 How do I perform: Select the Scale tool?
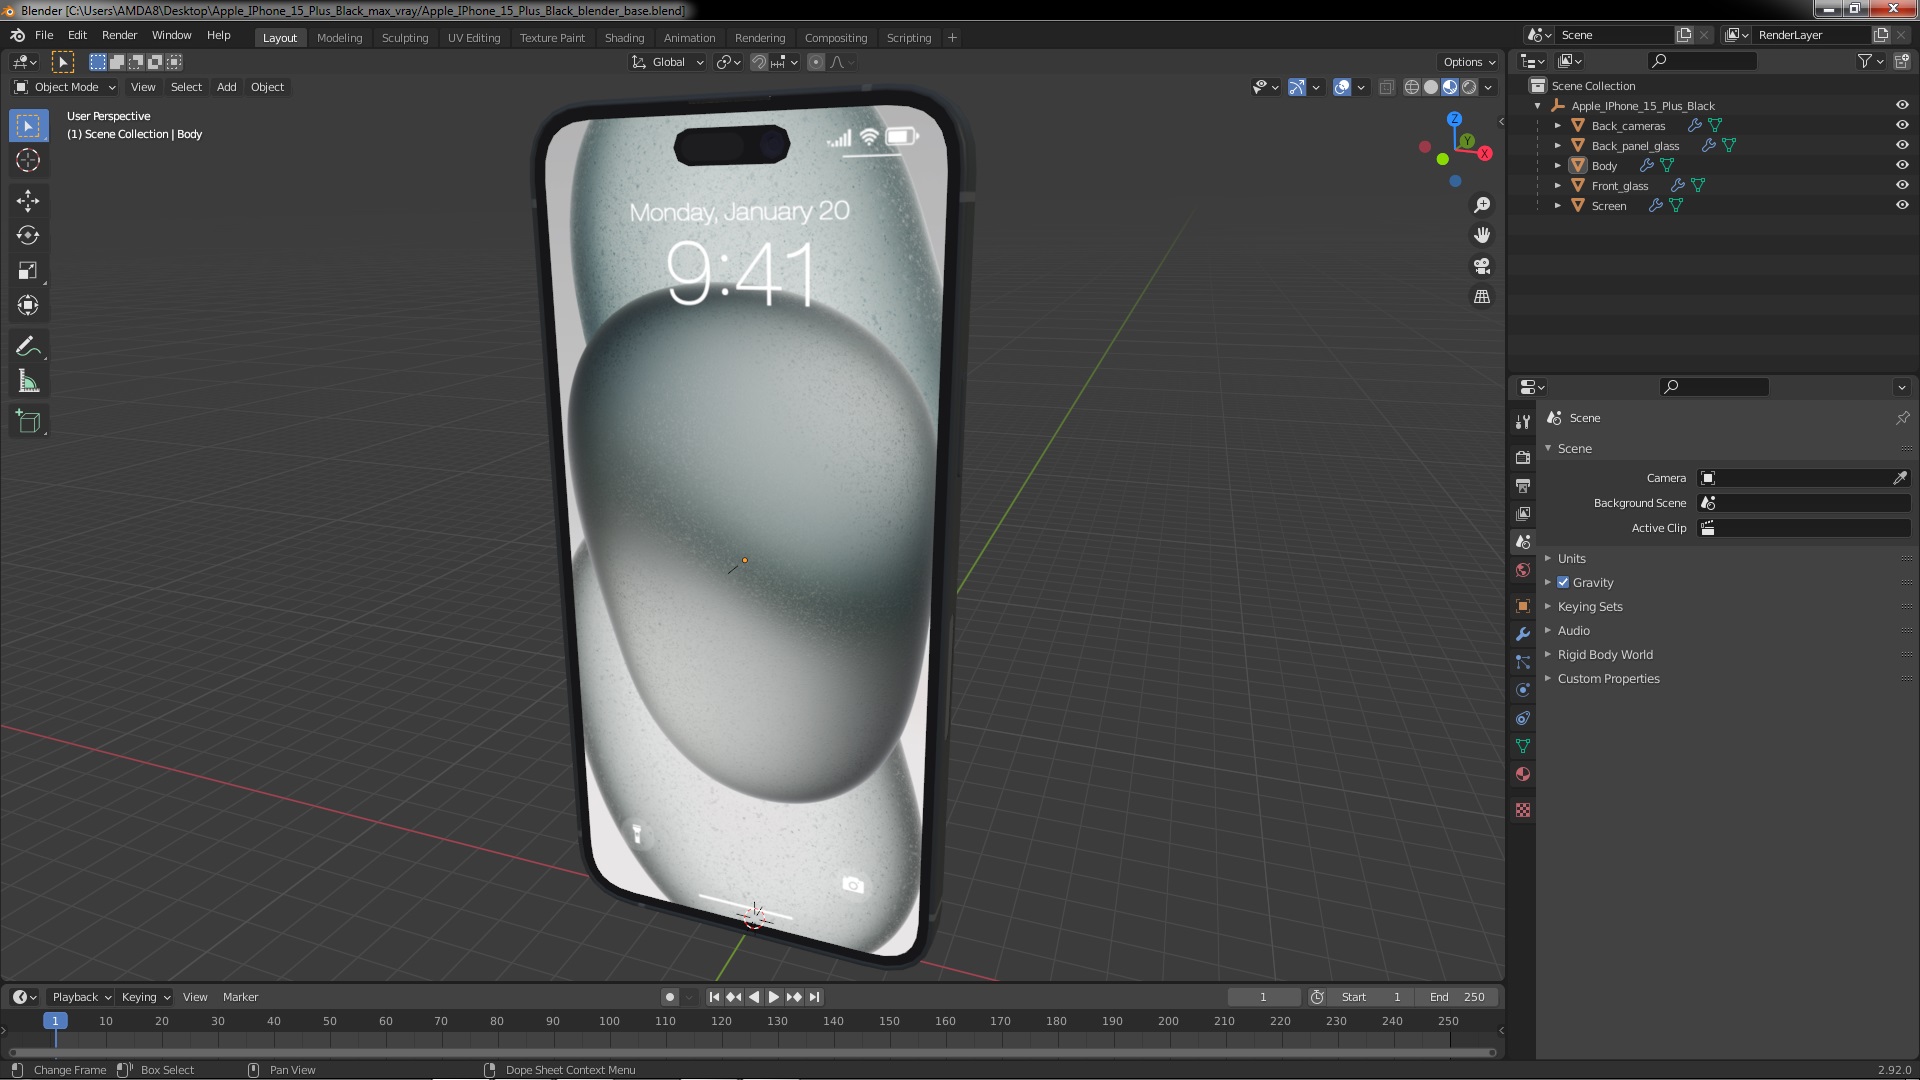[28, 271]
